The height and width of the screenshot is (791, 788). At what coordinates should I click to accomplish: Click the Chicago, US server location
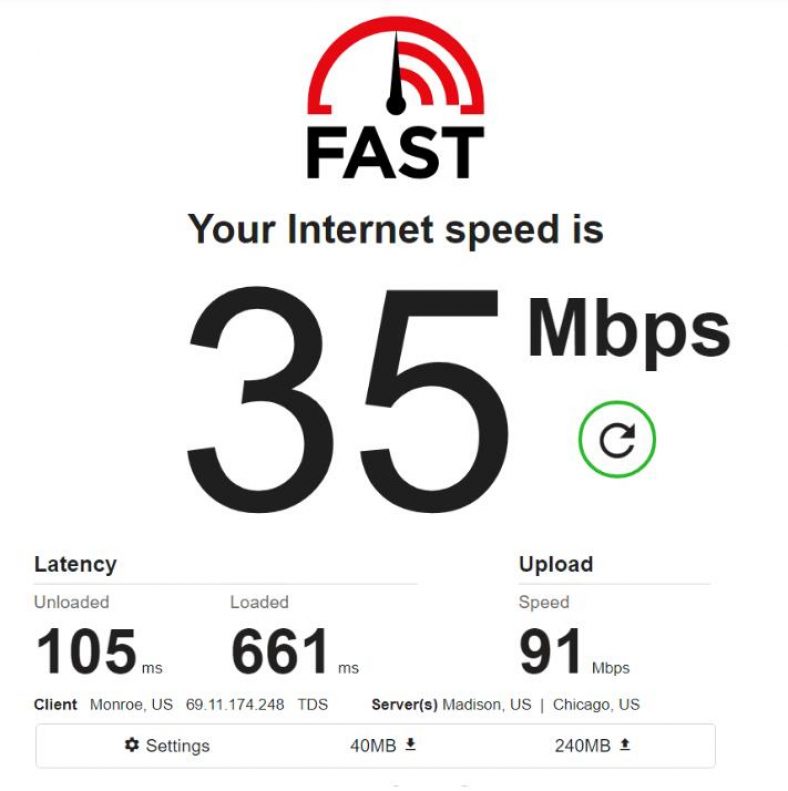(596, 704)
